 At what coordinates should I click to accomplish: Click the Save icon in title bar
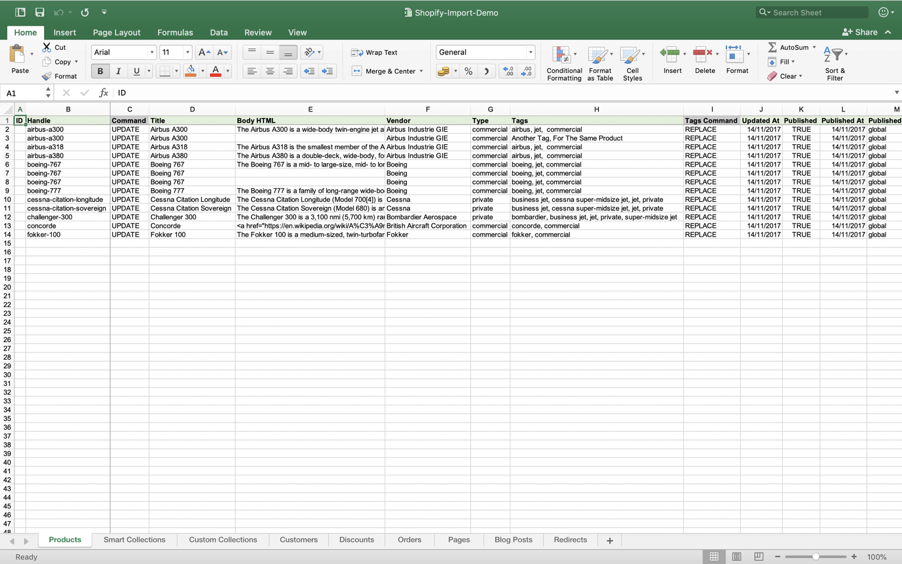click(x=40, y=12)
